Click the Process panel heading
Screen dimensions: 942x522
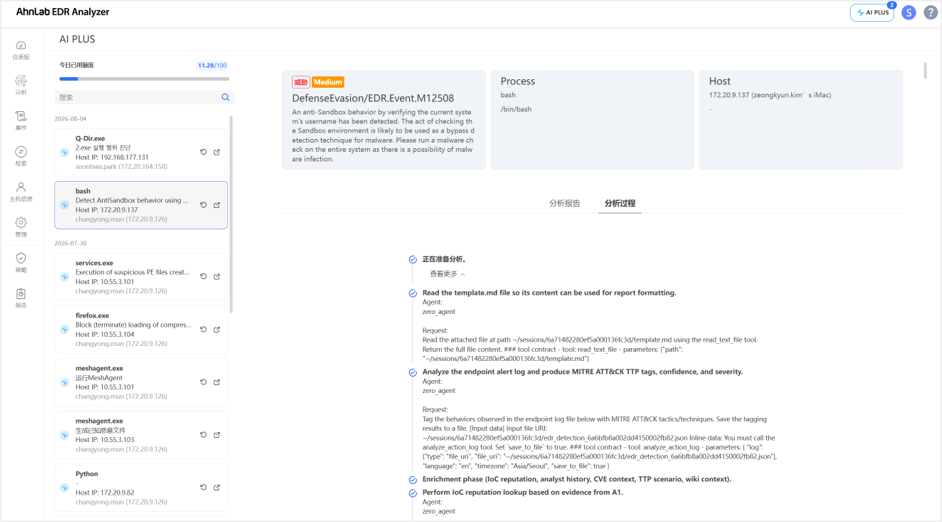518,81
